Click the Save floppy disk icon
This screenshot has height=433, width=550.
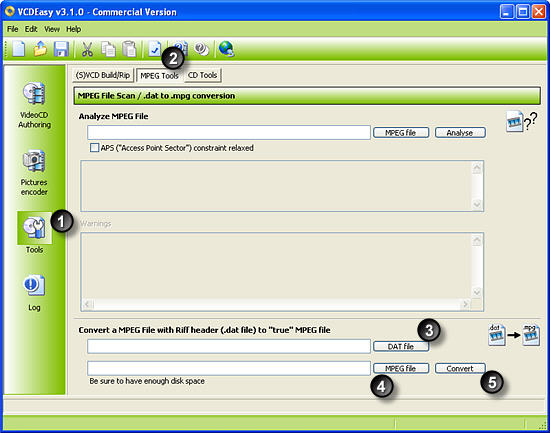[x=61, y=49]
